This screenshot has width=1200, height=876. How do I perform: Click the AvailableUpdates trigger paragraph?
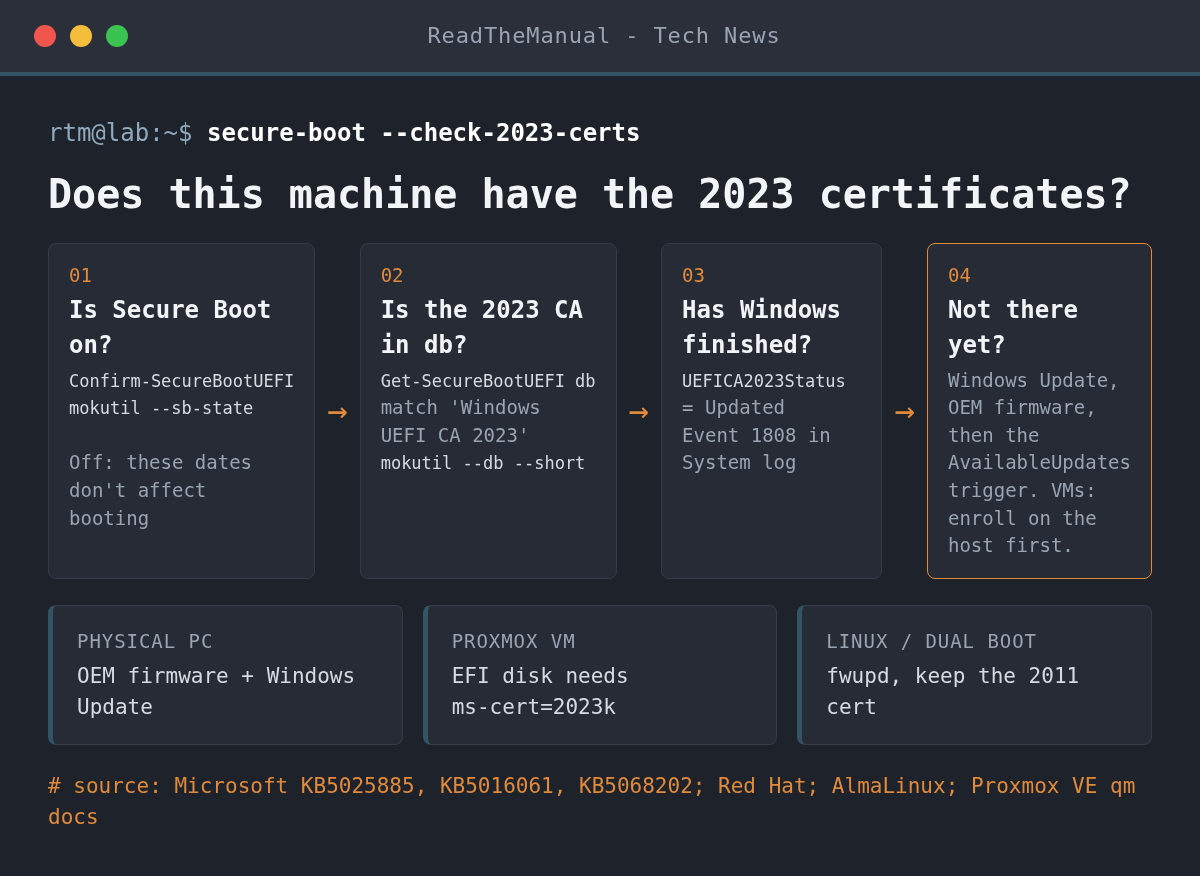(1039, 463)
